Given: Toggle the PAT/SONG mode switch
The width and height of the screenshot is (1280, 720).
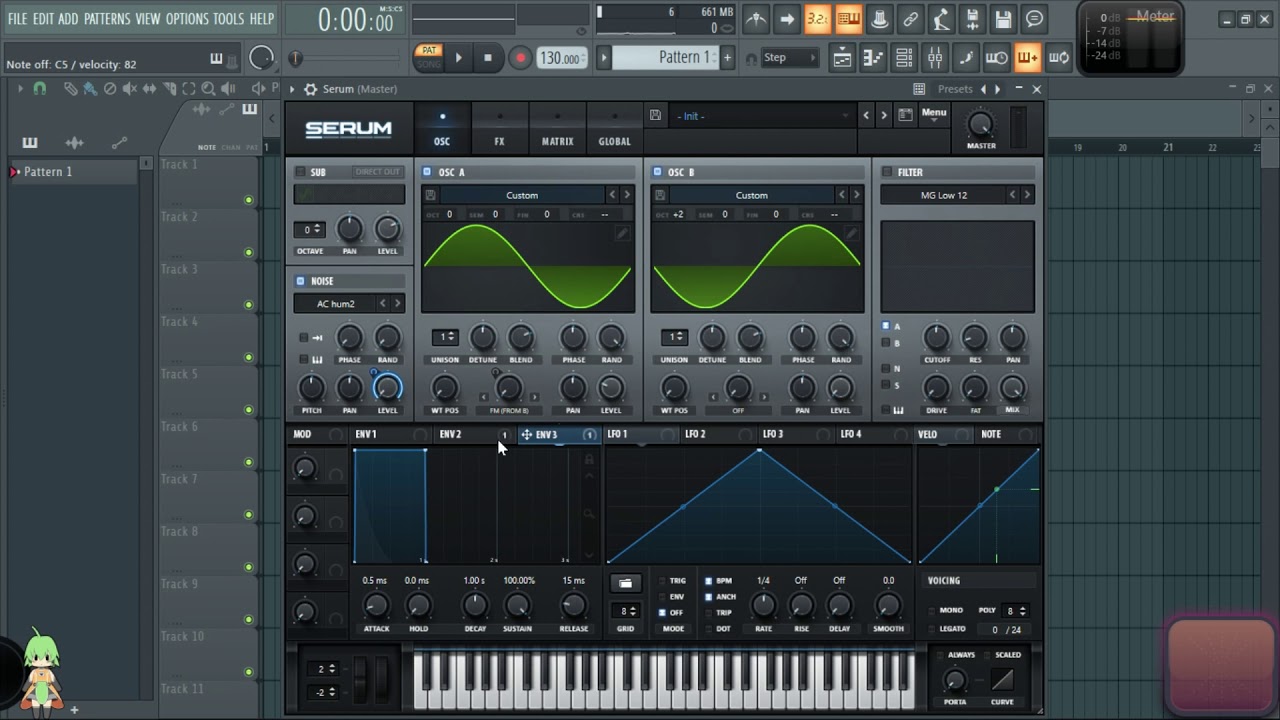Looking at the screenshot, I should click(429, 57).
